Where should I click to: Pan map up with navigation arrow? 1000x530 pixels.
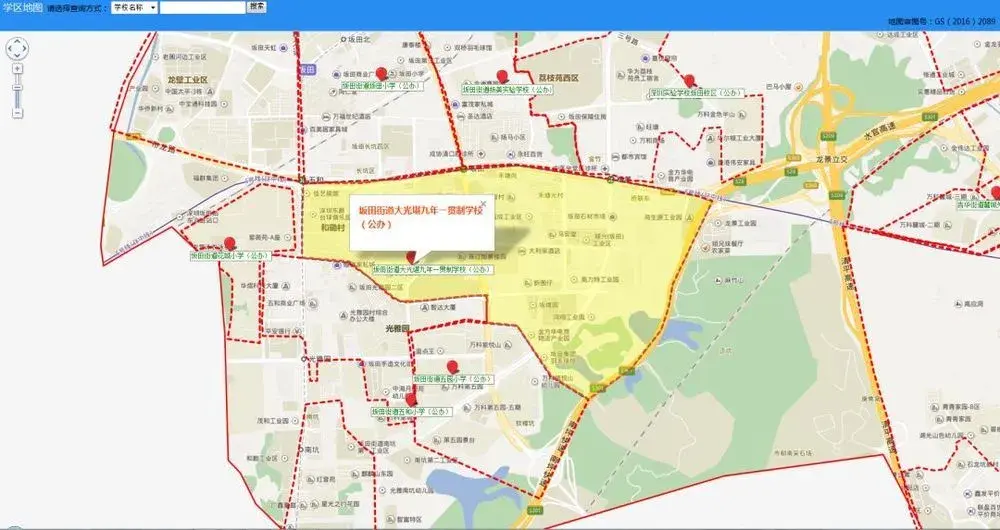(x=17, y=40)
